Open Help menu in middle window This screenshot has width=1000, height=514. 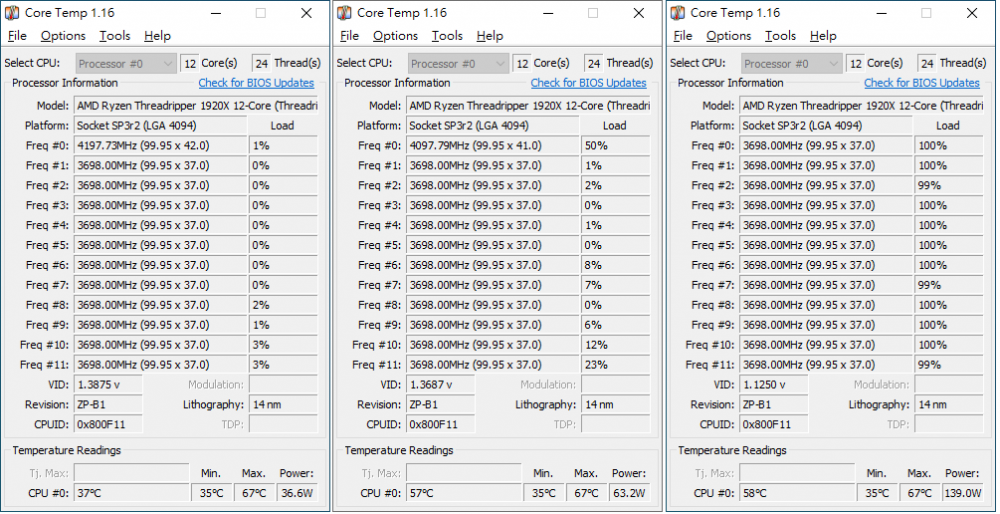pyautogui.click(x=490, y=36)
